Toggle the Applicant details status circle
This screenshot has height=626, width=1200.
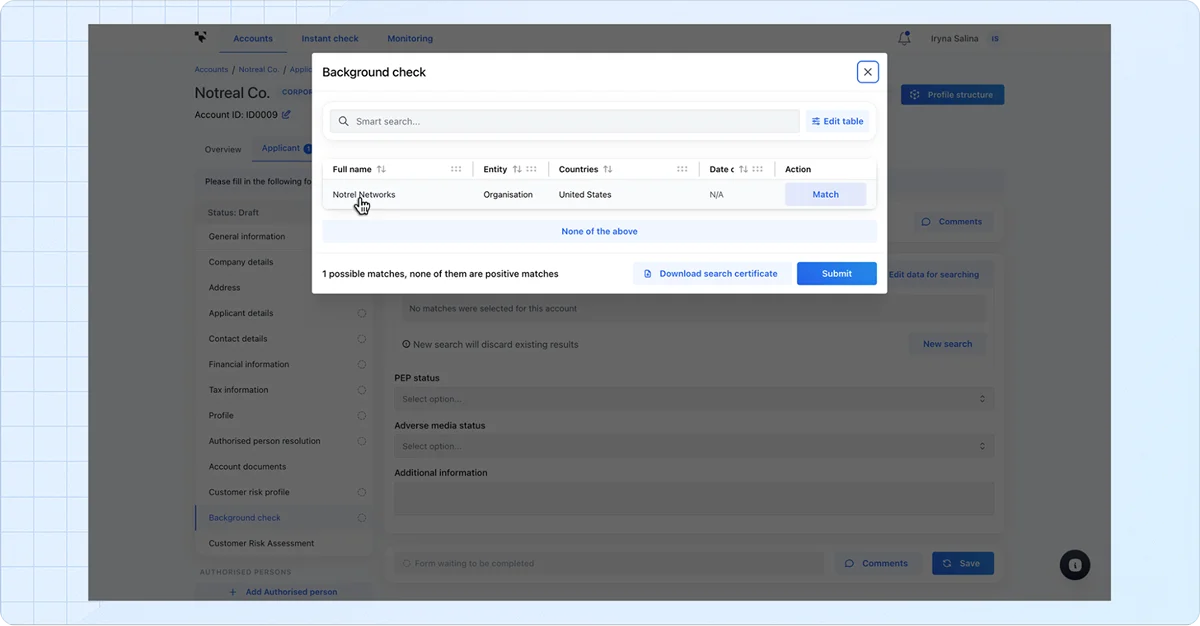(362, 313)
